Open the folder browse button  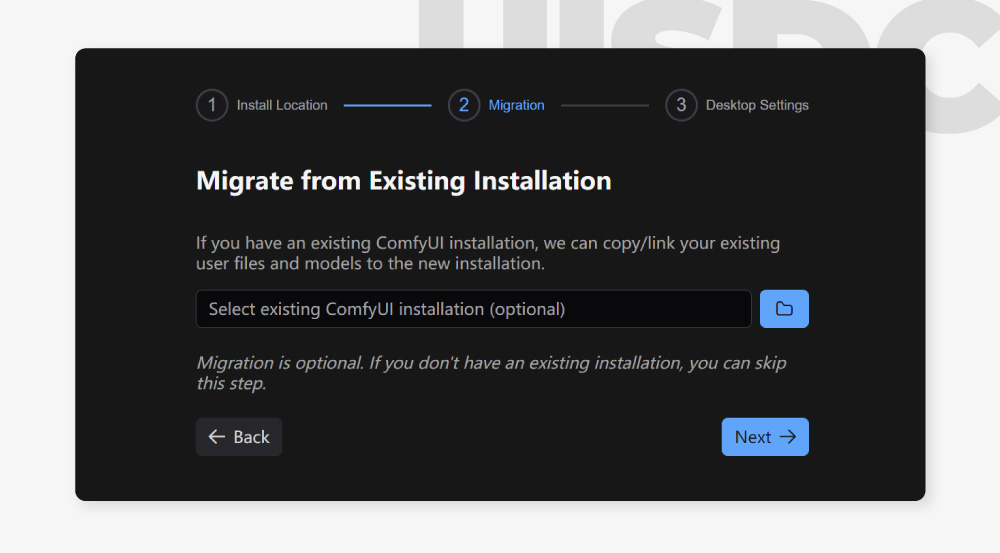[784, 309]
